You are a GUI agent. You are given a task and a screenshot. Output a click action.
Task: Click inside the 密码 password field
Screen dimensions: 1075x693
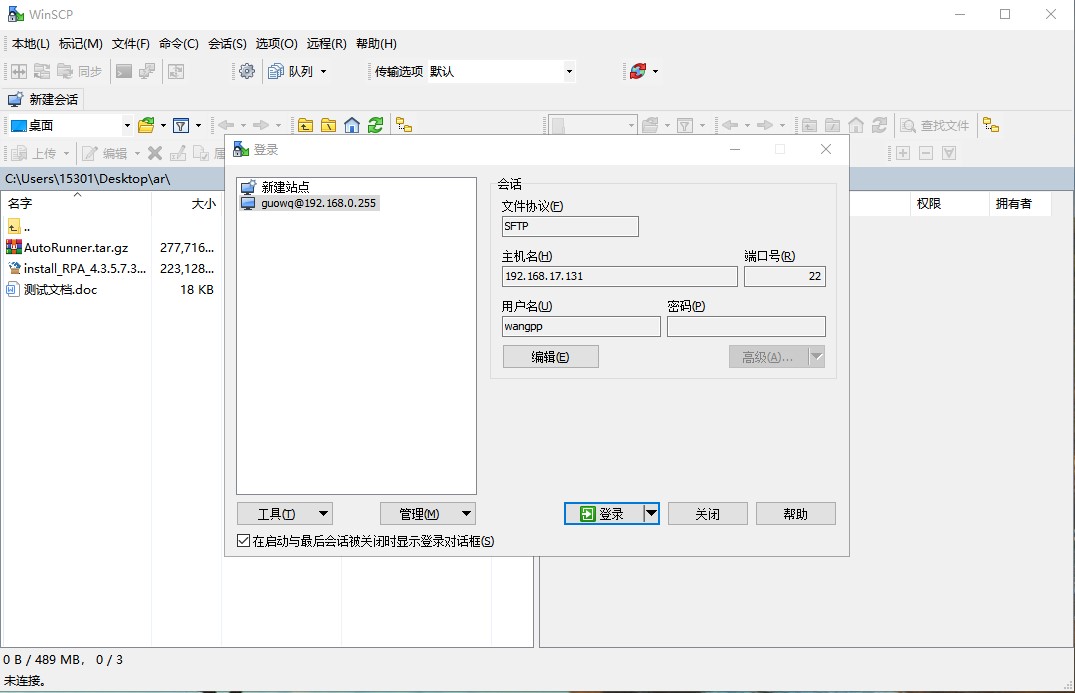(746, 326)
